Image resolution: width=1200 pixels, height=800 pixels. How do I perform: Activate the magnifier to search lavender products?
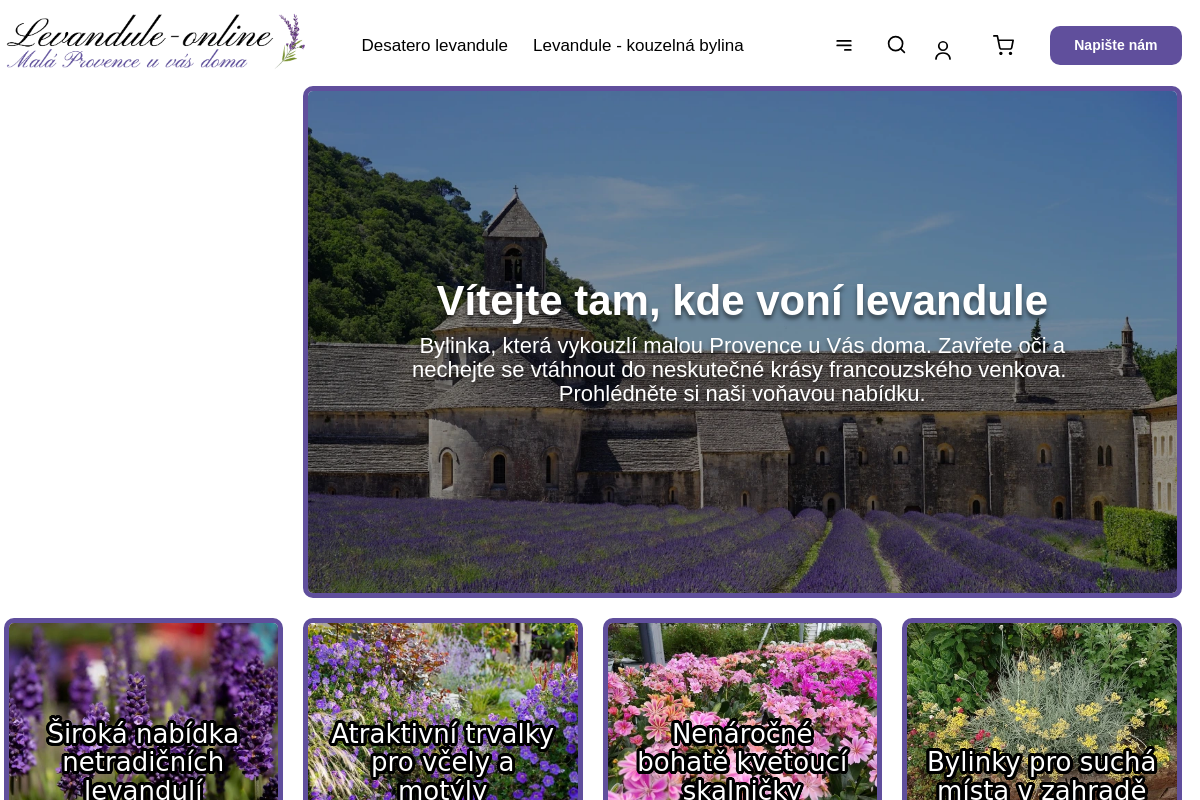coord(896,45)
